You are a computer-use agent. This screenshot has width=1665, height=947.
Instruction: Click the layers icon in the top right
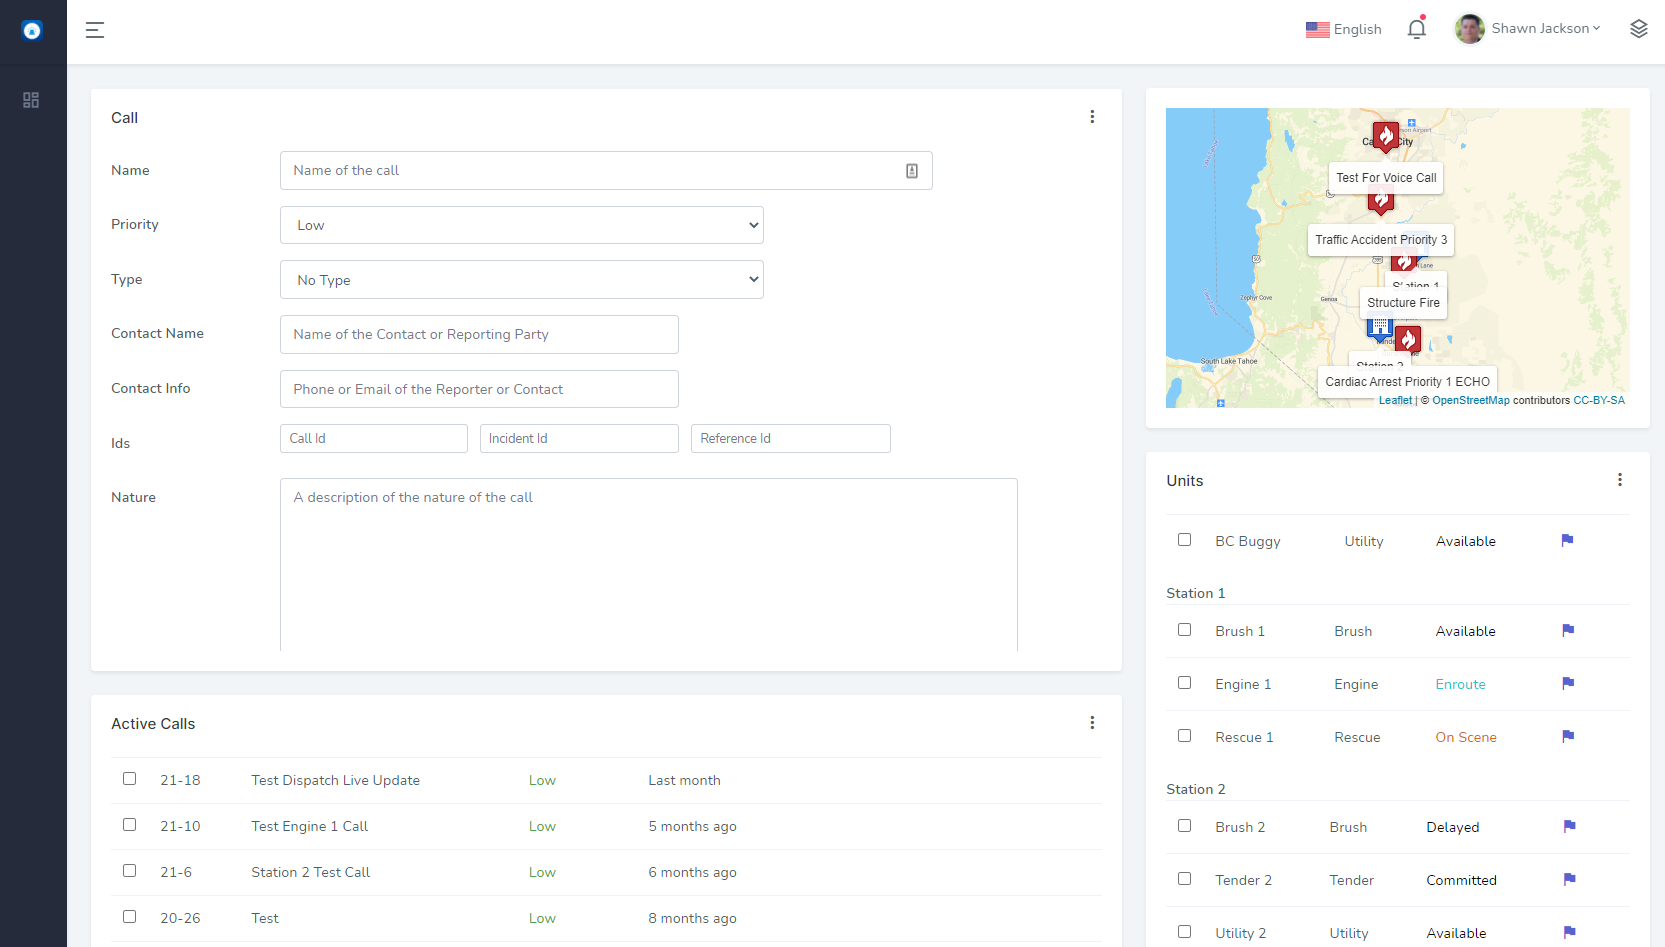[1638, 29]
